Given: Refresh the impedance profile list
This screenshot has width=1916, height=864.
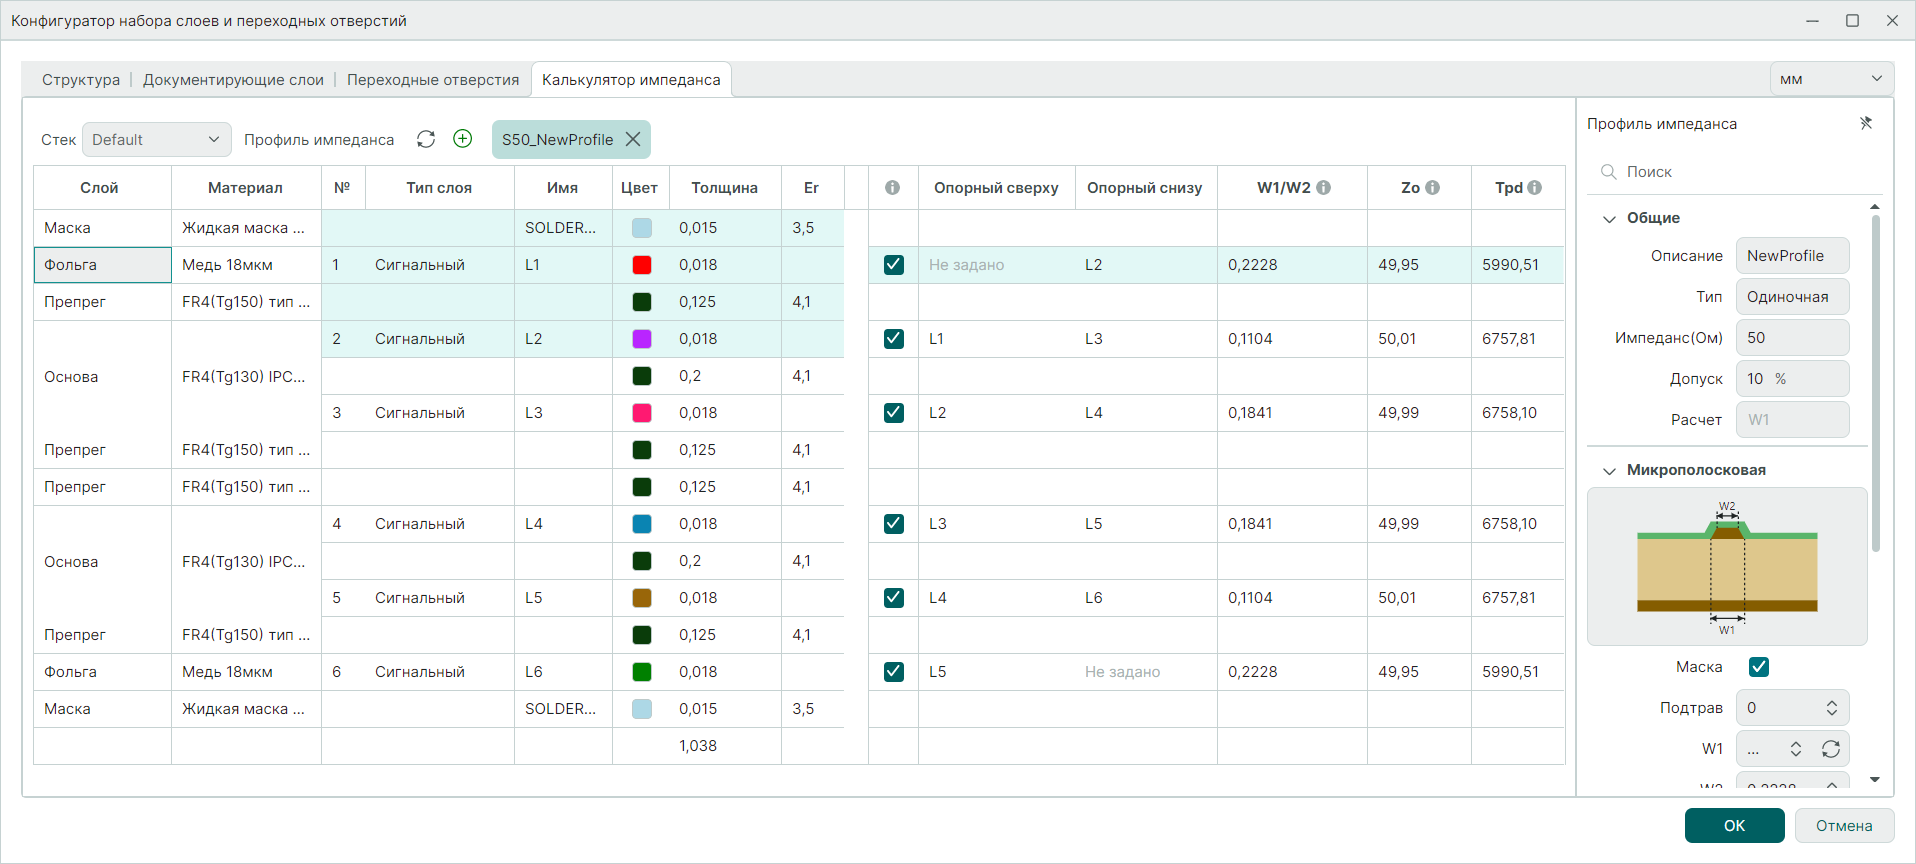Looking at the screenshot, I should [x=426, y=139].
